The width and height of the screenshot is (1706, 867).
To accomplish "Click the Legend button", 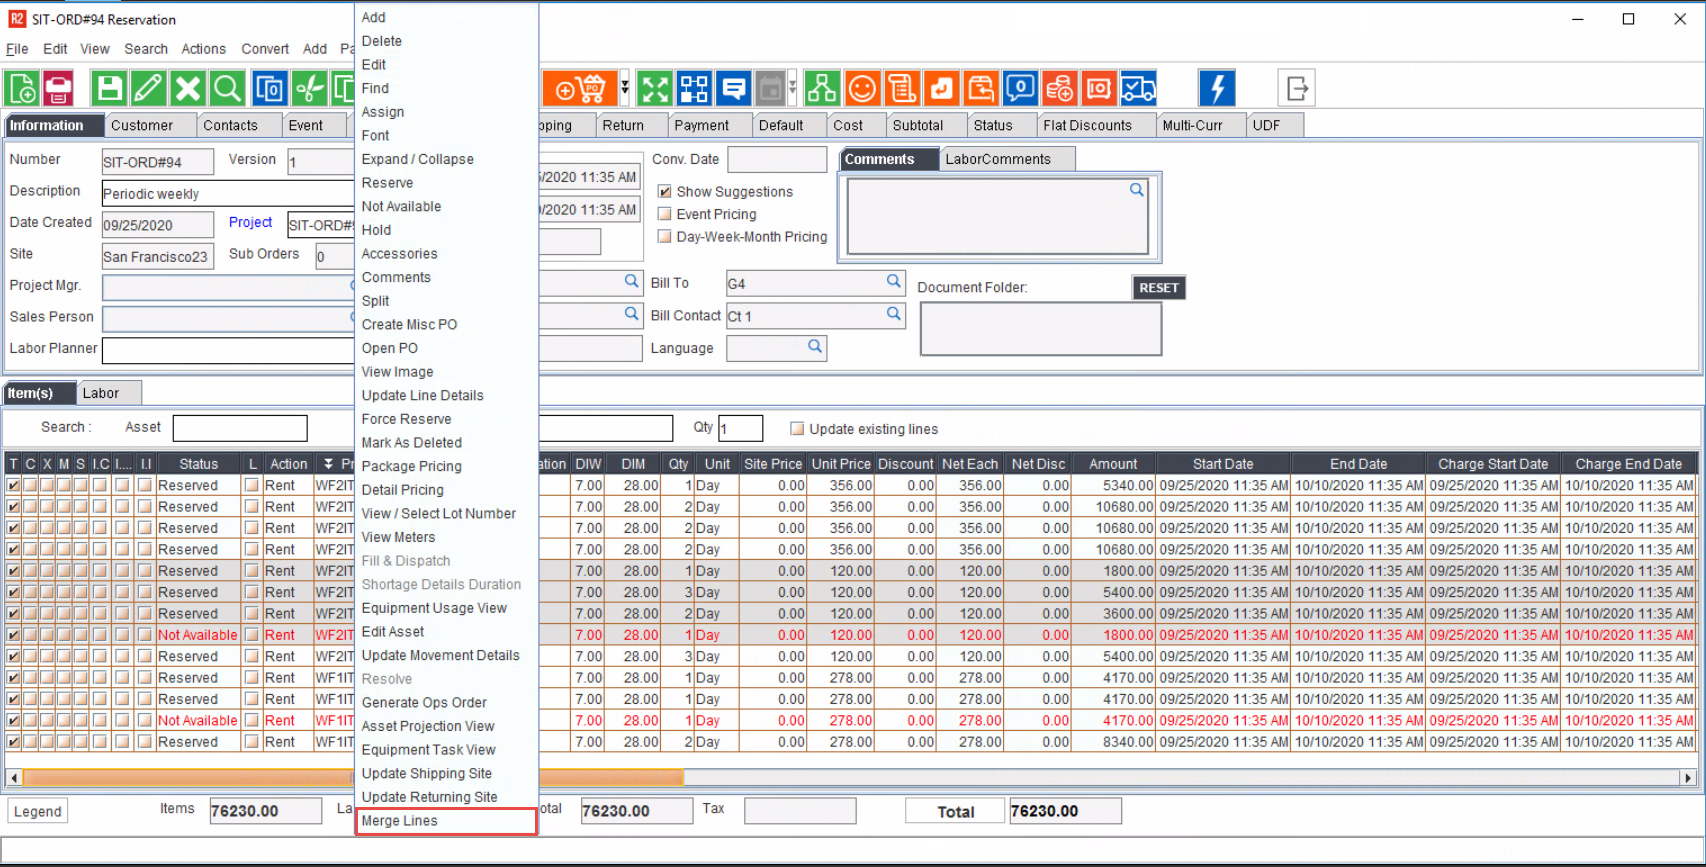I will click(x=38, y=811).
